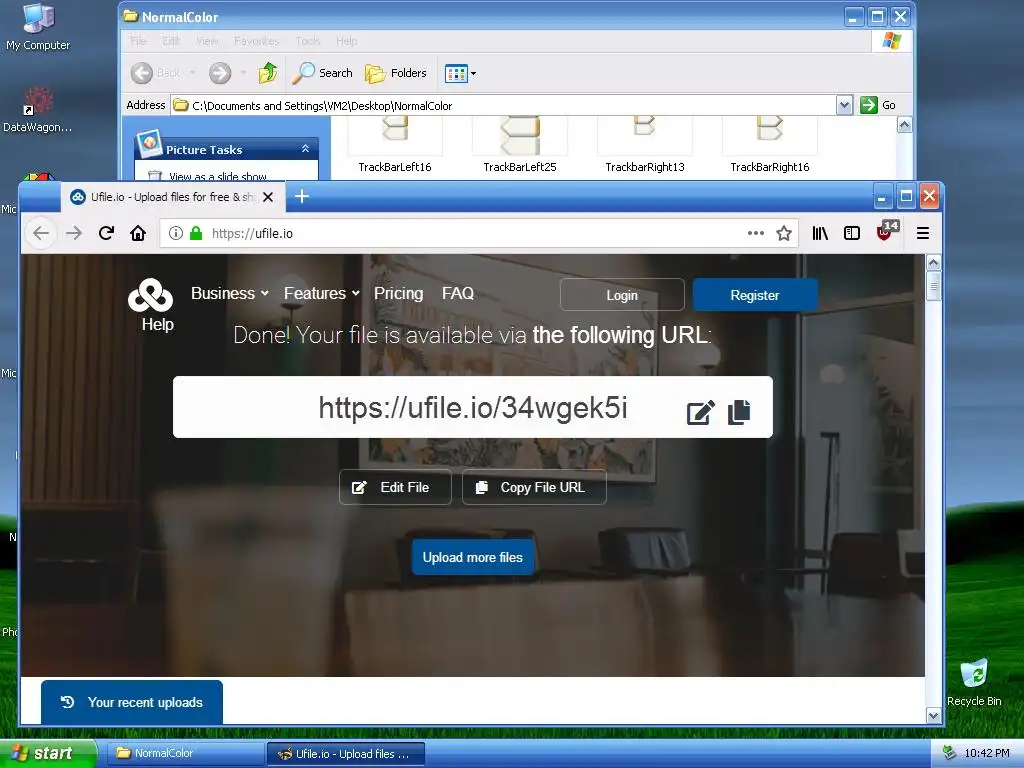Viewport: 1024px width, 768px height.
Task: Expand the Features dropdown menu
Action: (x=321, y=293)
